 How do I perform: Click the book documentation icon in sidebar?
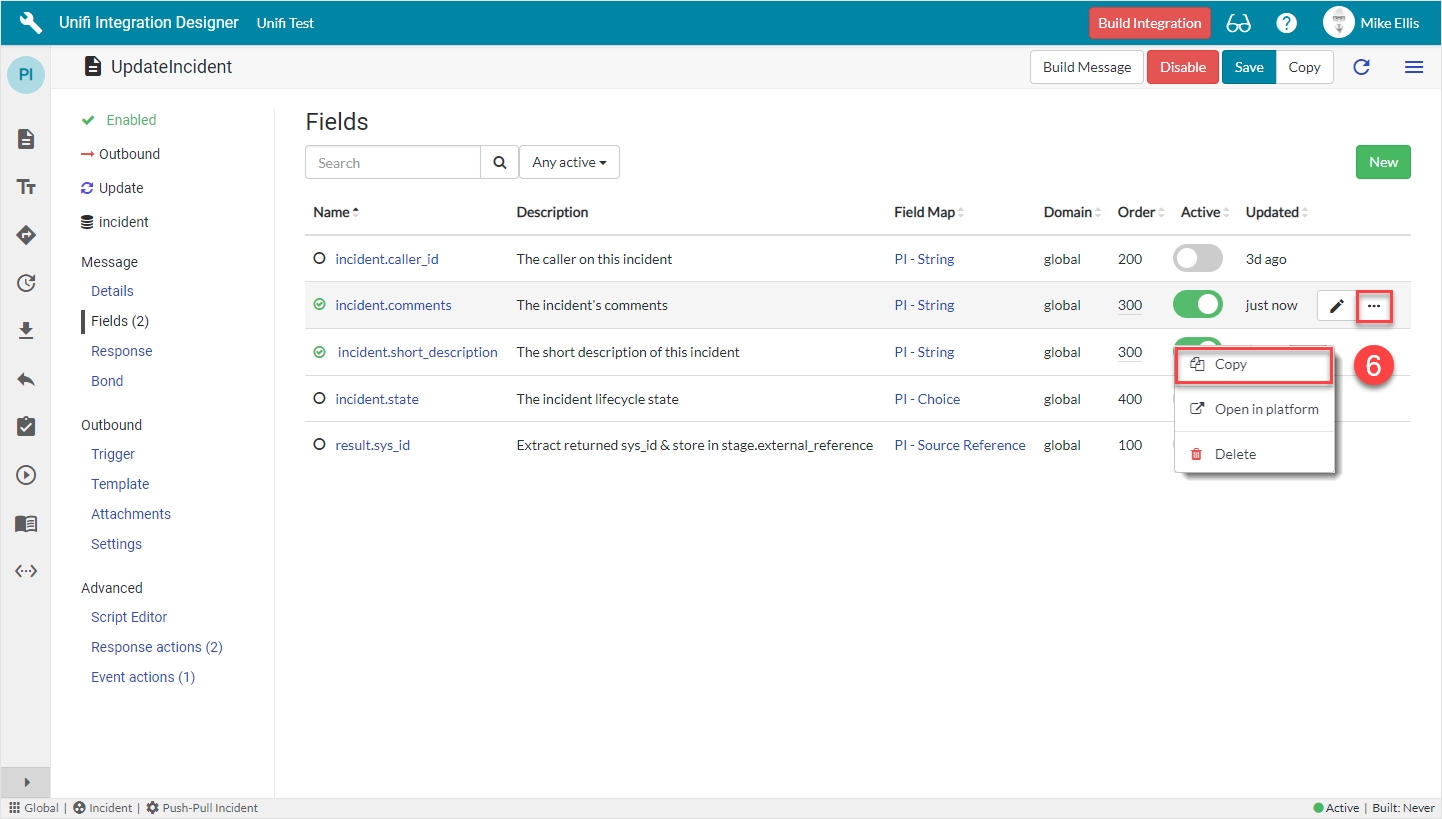coord(26,523)
